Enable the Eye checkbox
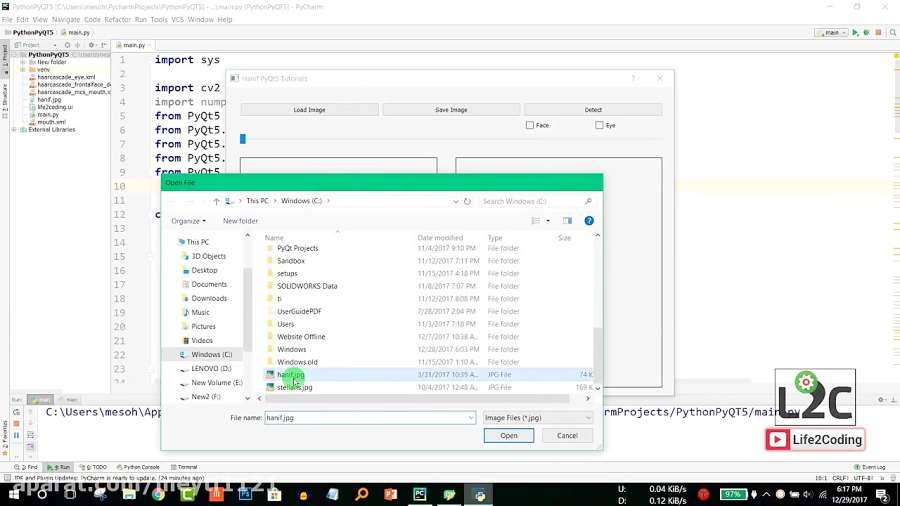The height and width of the screenshot is (506, 900). [x=599, y=126]
